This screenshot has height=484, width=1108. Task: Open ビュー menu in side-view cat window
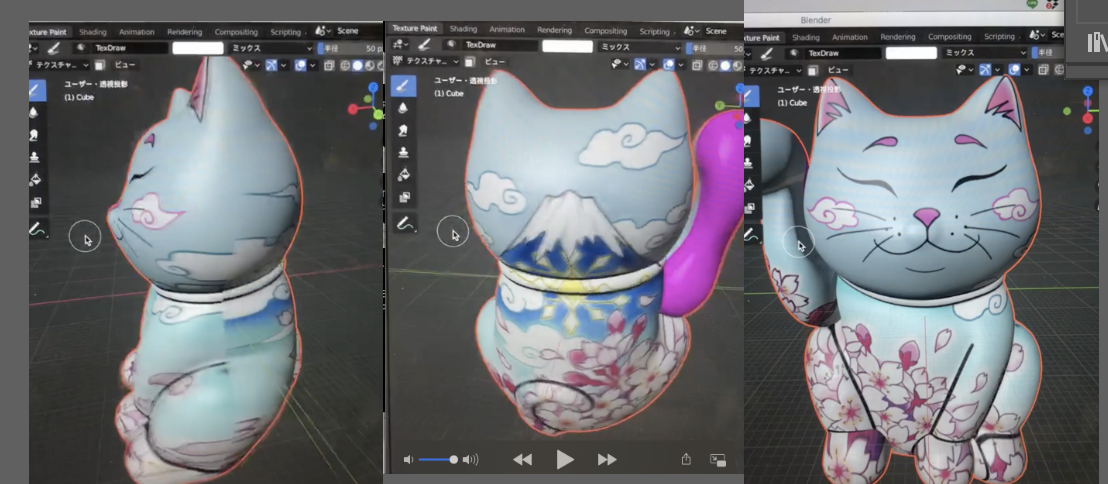[124, 65]
